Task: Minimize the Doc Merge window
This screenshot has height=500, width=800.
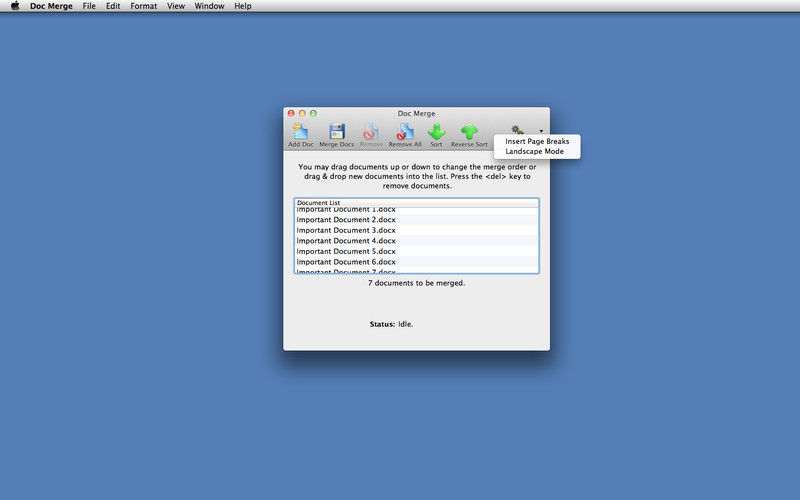Action: tap(302, 113)
